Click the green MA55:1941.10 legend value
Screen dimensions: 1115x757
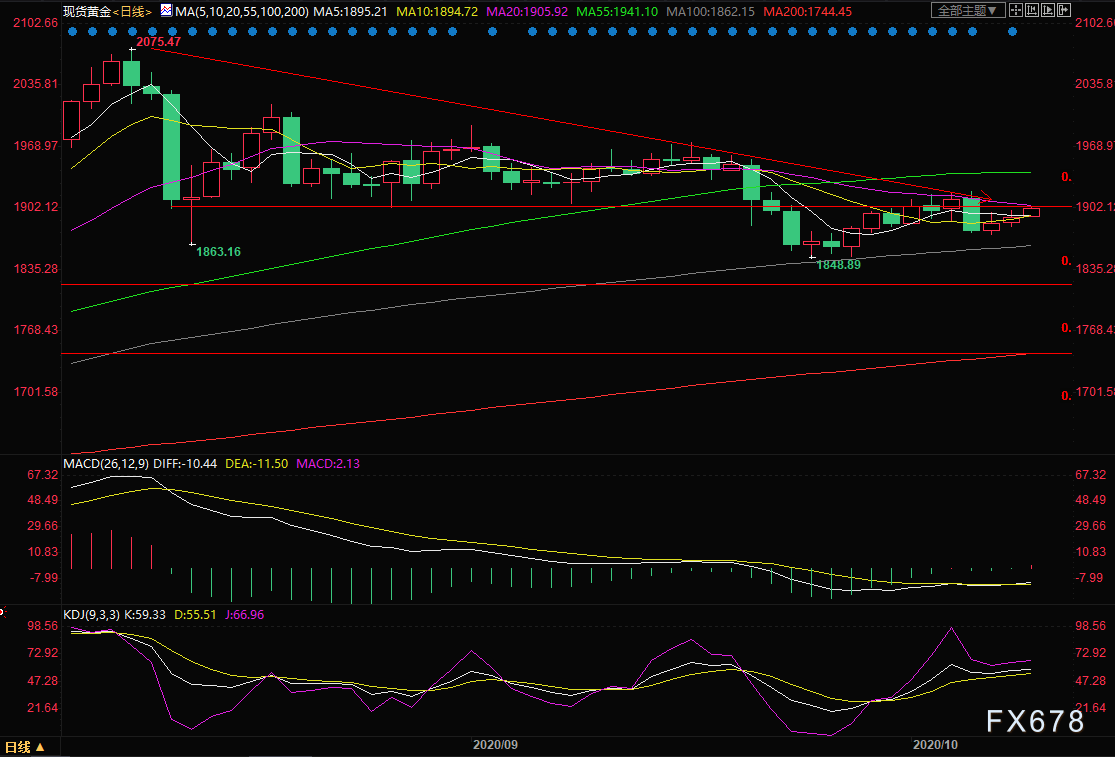(x=617, y=11)
